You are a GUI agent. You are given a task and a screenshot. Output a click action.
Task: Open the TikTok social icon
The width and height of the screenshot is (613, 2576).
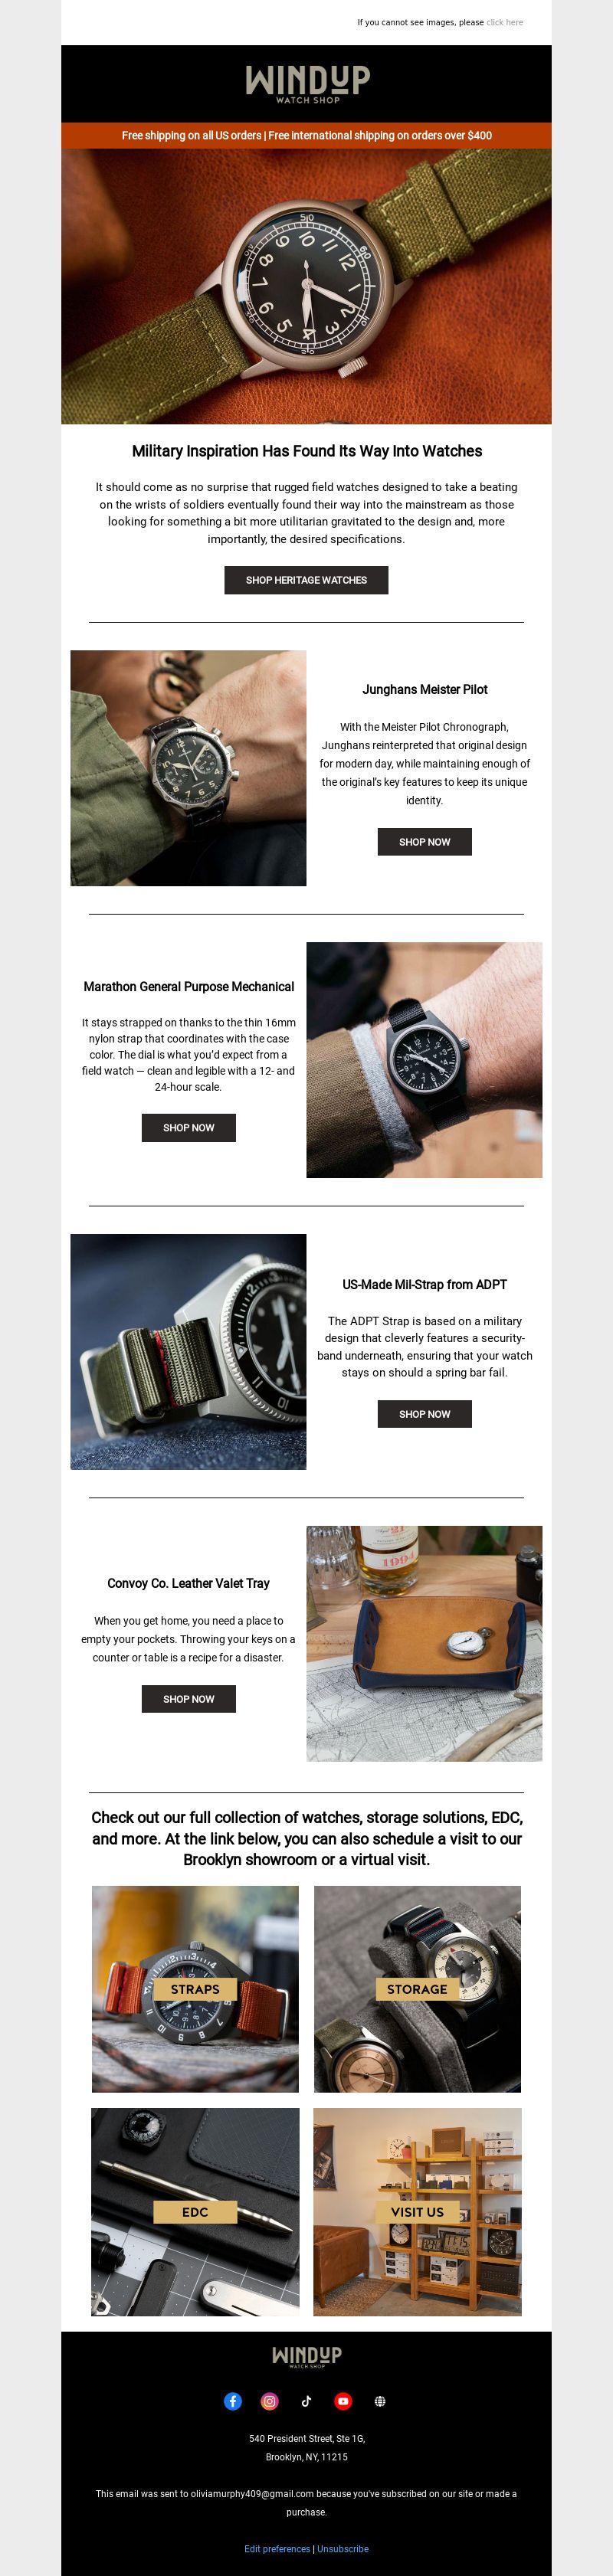click(x=306, y=2401)
